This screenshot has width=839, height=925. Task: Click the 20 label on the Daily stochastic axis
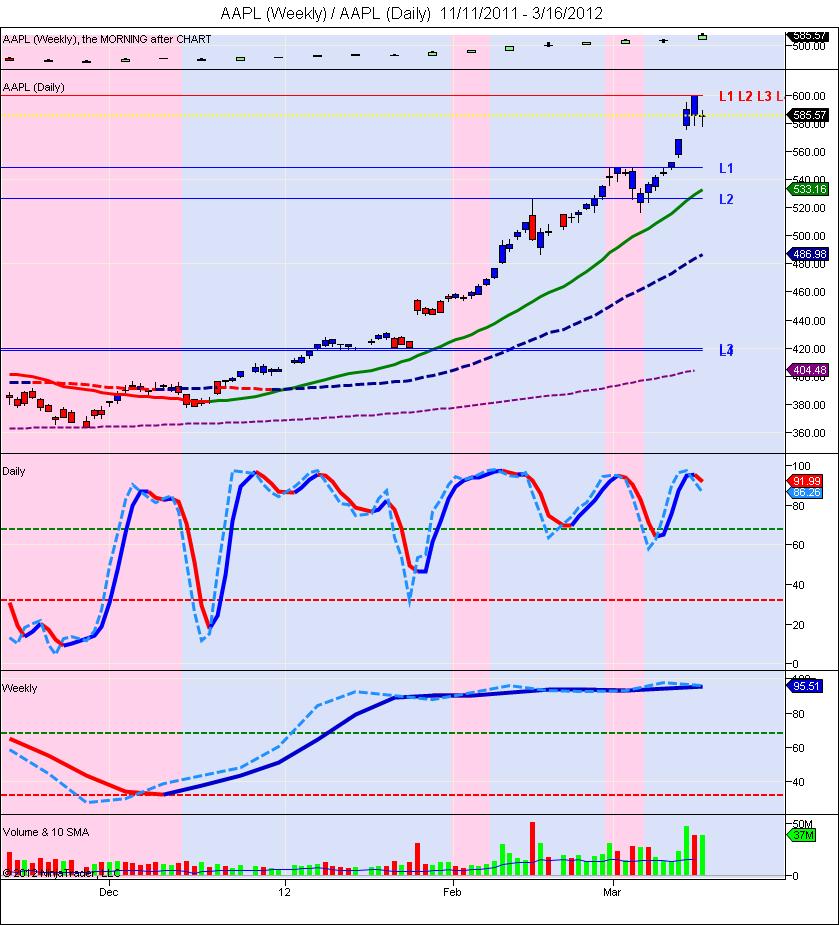pos(799,625)
